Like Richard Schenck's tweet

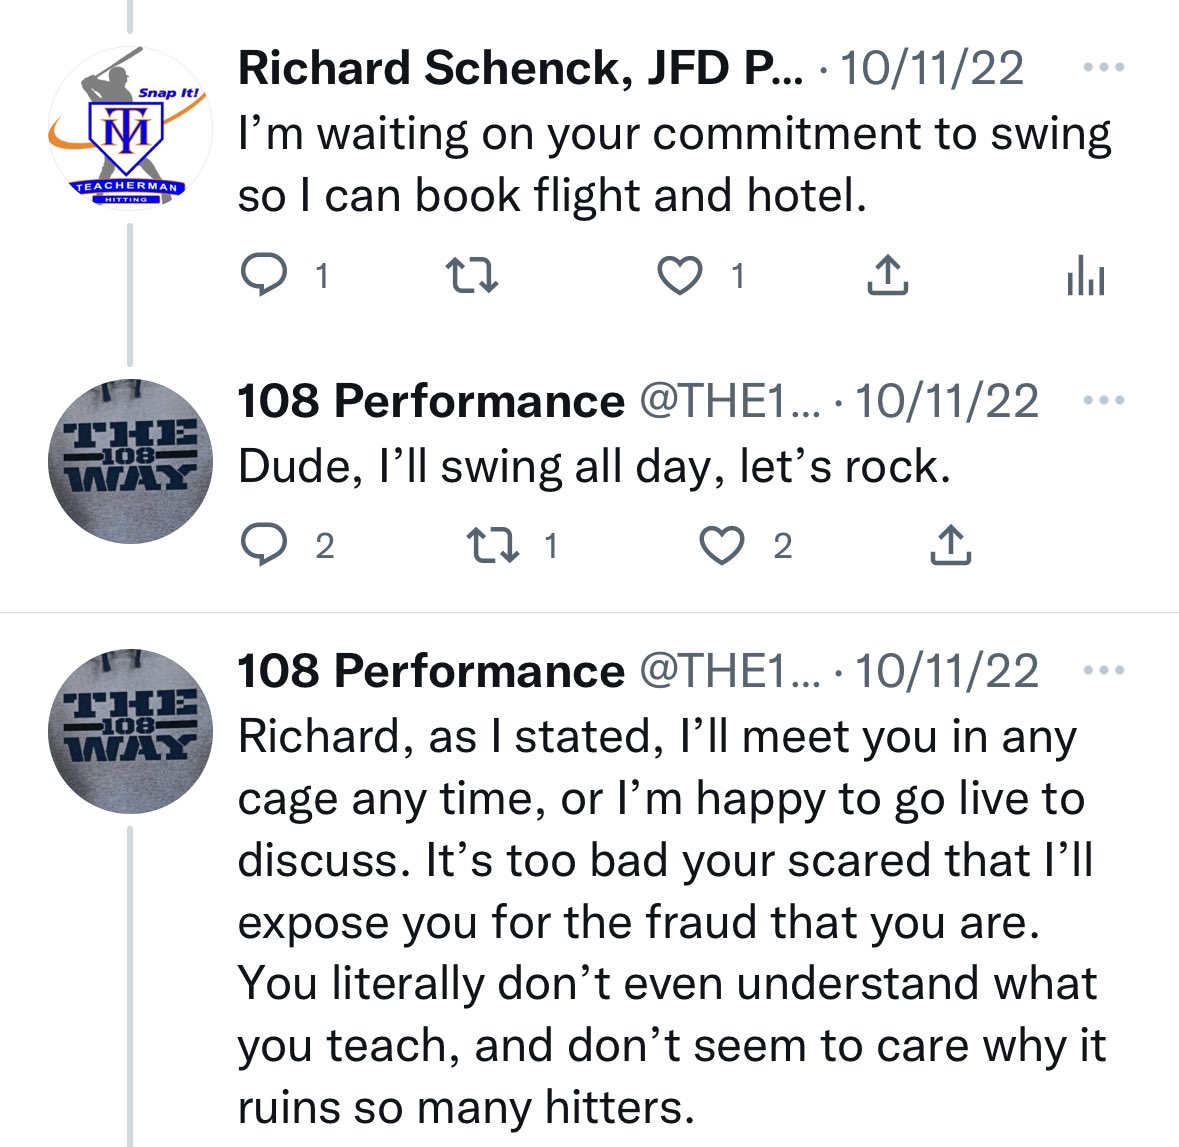[680, 275]
